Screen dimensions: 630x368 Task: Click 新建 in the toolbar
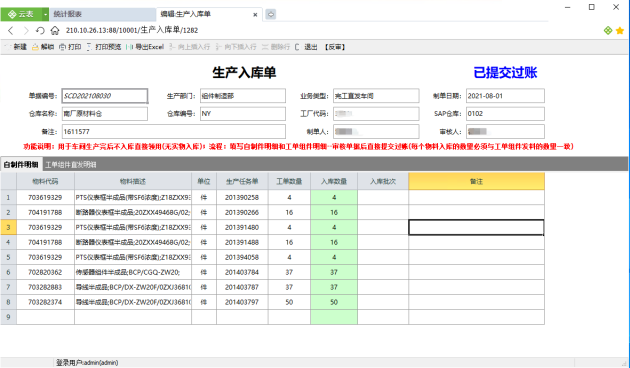point(16,47)
